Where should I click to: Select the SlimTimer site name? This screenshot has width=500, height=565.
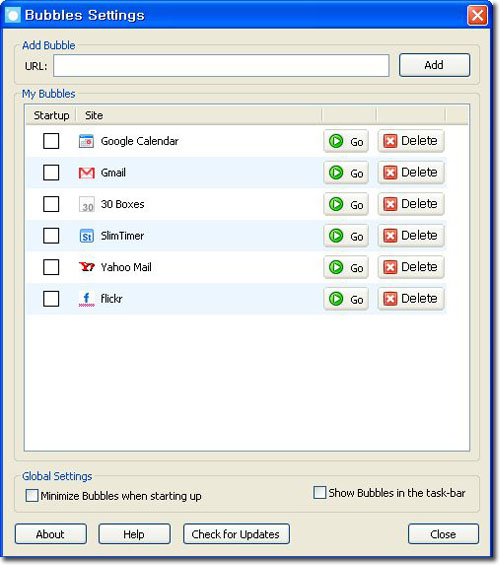(x=122, y=236)
